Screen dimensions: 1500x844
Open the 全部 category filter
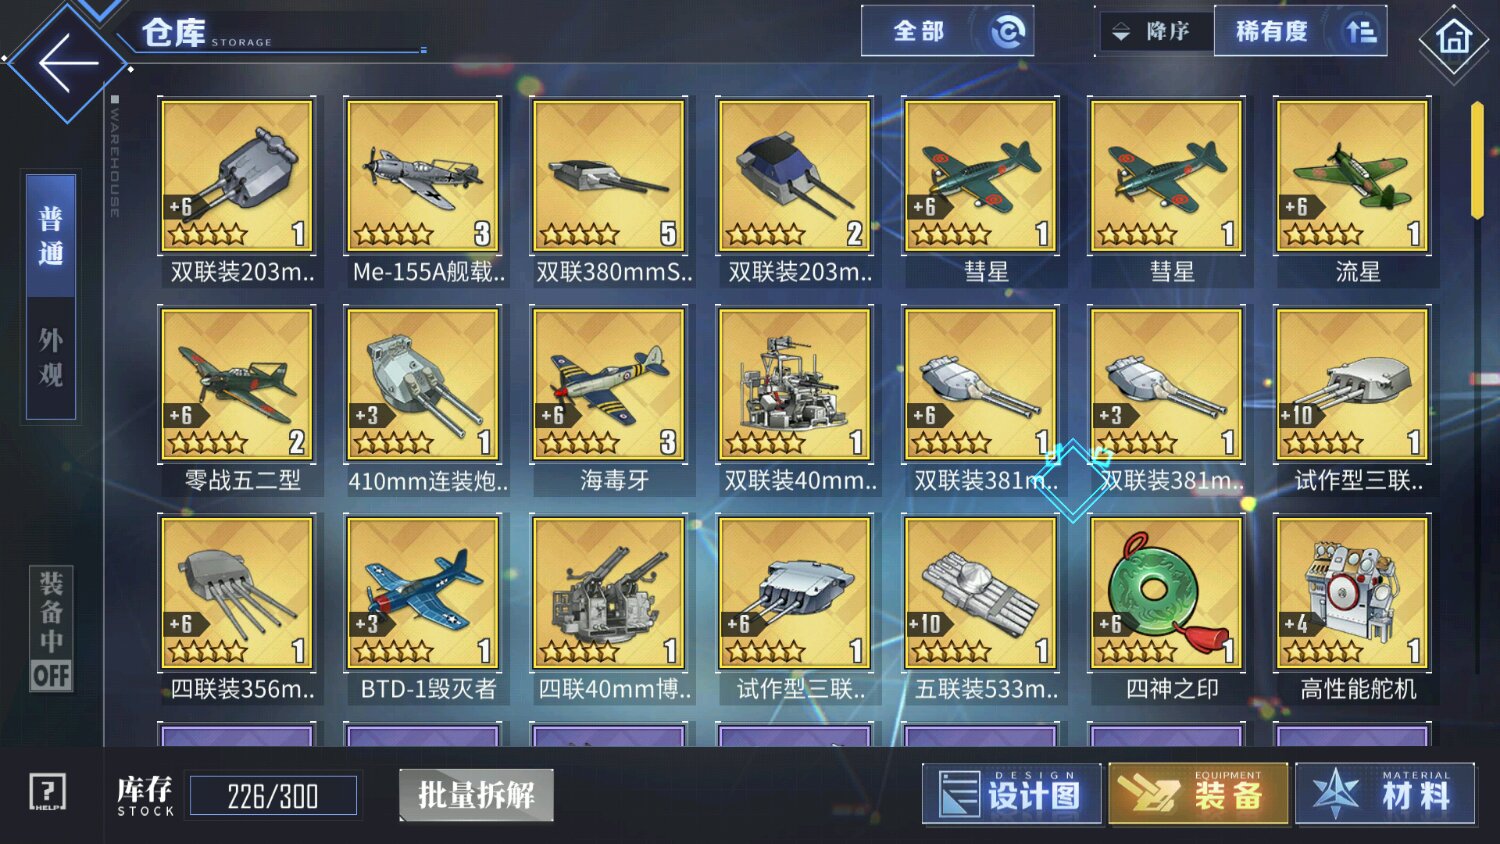point(947,31)
